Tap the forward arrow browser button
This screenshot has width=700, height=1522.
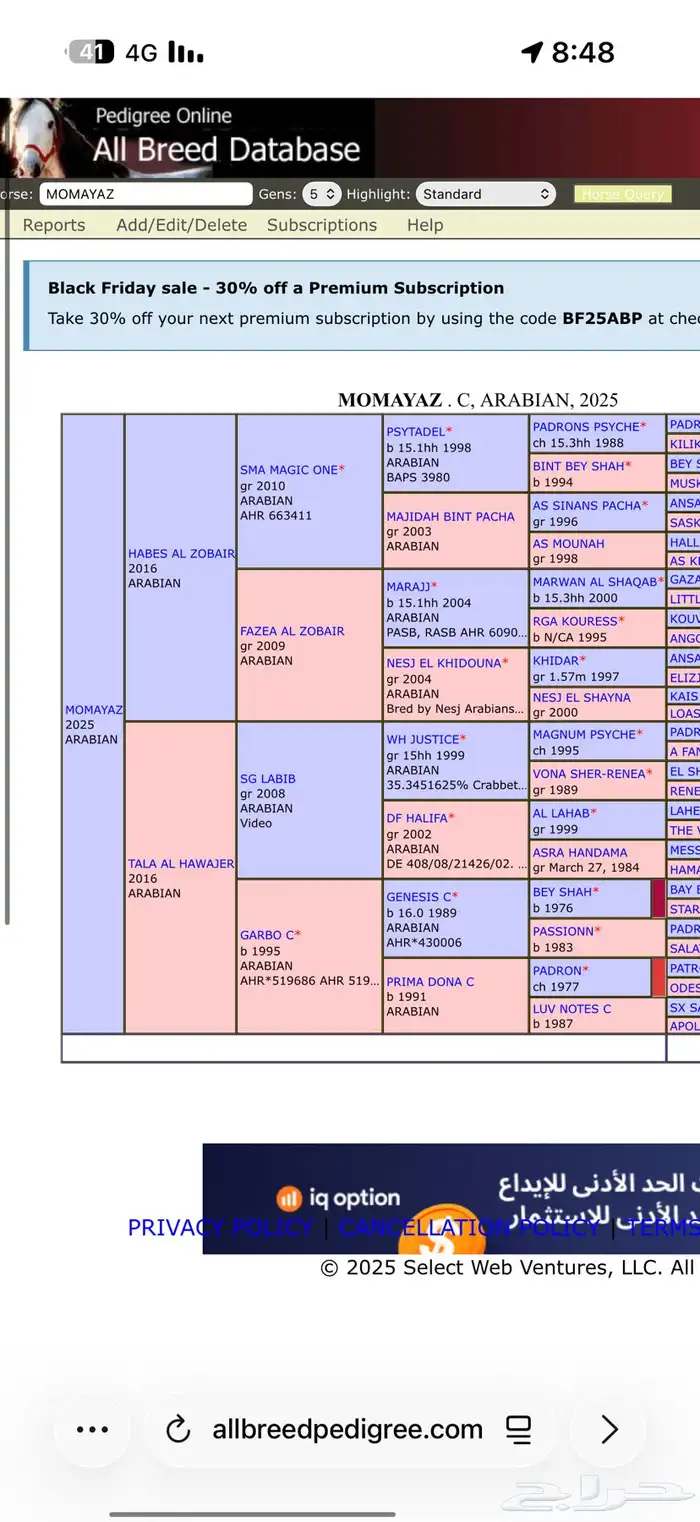[609, 1430]
